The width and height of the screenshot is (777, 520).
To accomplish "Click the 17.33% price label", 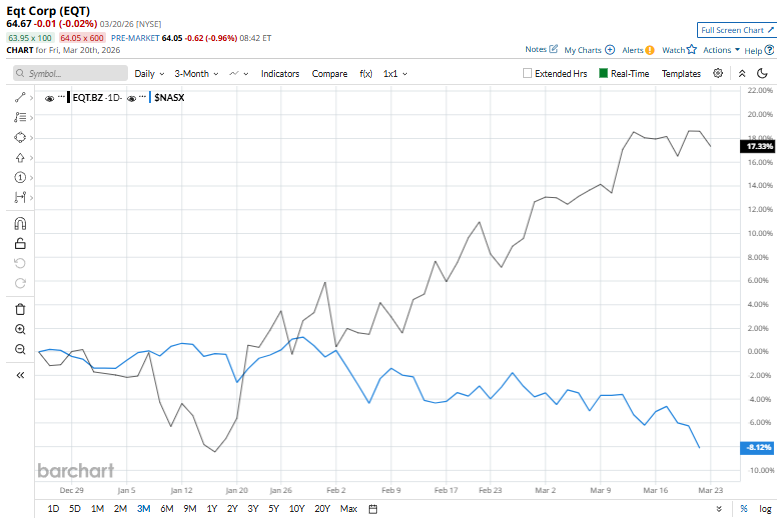I will pyautogui.click(x=758, y=146).
